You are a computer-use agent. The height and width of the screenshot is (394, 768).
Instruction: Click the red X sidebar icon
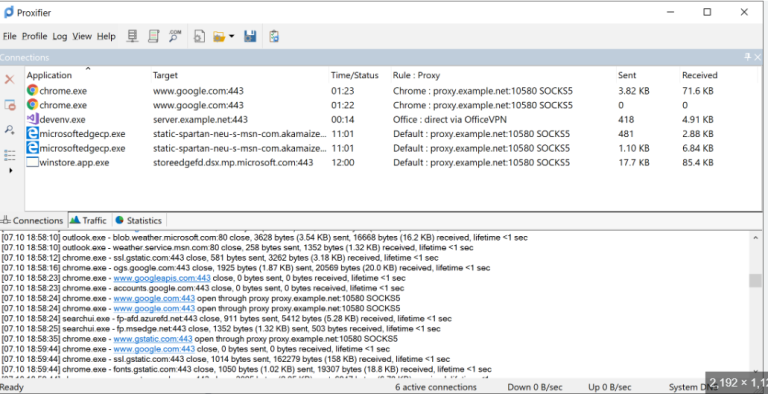9,79
